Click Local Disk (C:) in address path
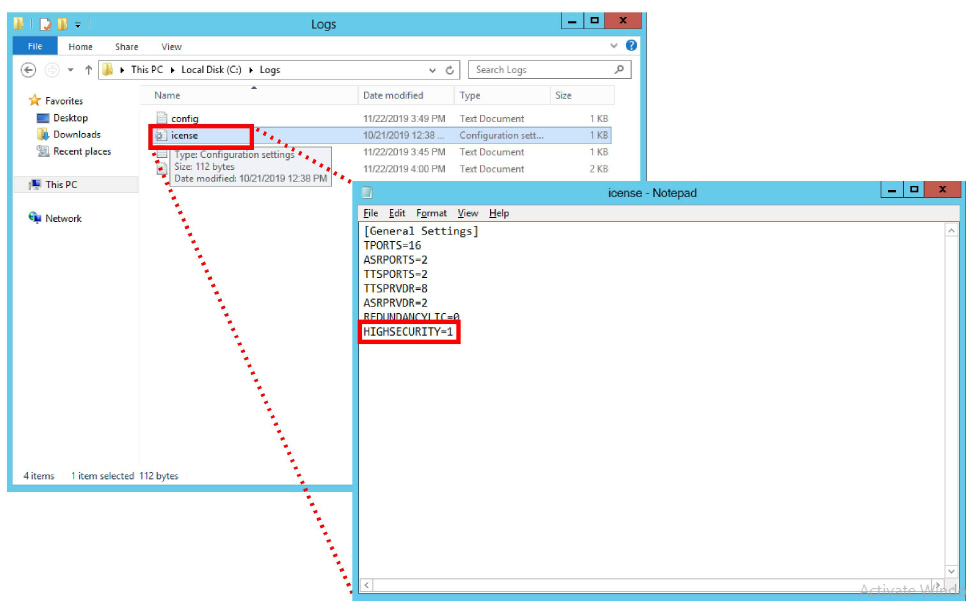The image size is (973, 611). pos(211,69)
